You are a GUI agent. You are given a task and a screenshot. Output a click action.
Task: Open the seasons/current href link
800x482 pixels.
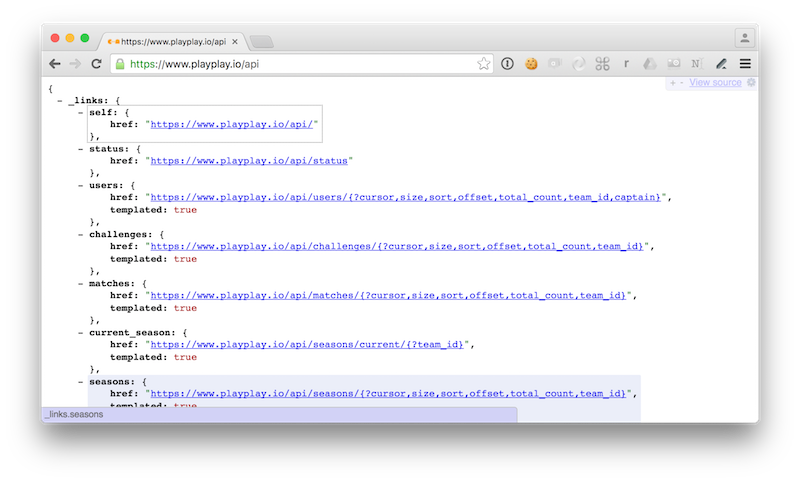pyautogui.click(x=307, y=344)
